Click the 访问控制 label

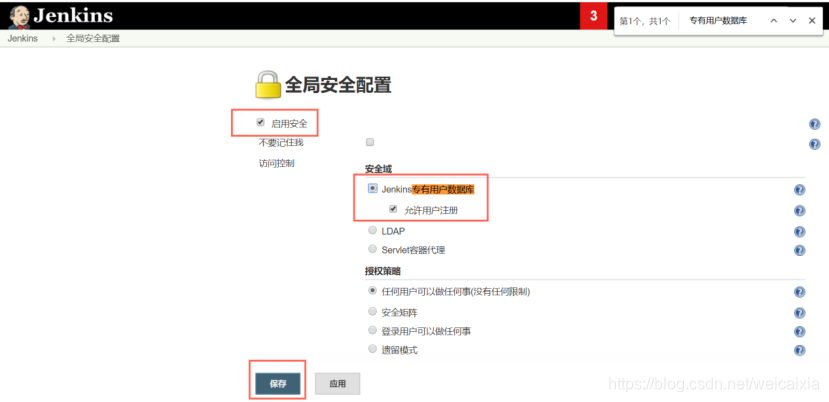coord(277,163)
